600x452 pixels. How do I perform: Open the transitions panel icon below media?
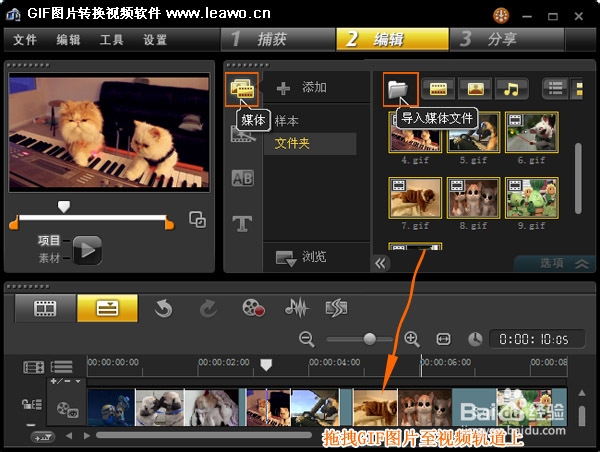click(243, 134)
